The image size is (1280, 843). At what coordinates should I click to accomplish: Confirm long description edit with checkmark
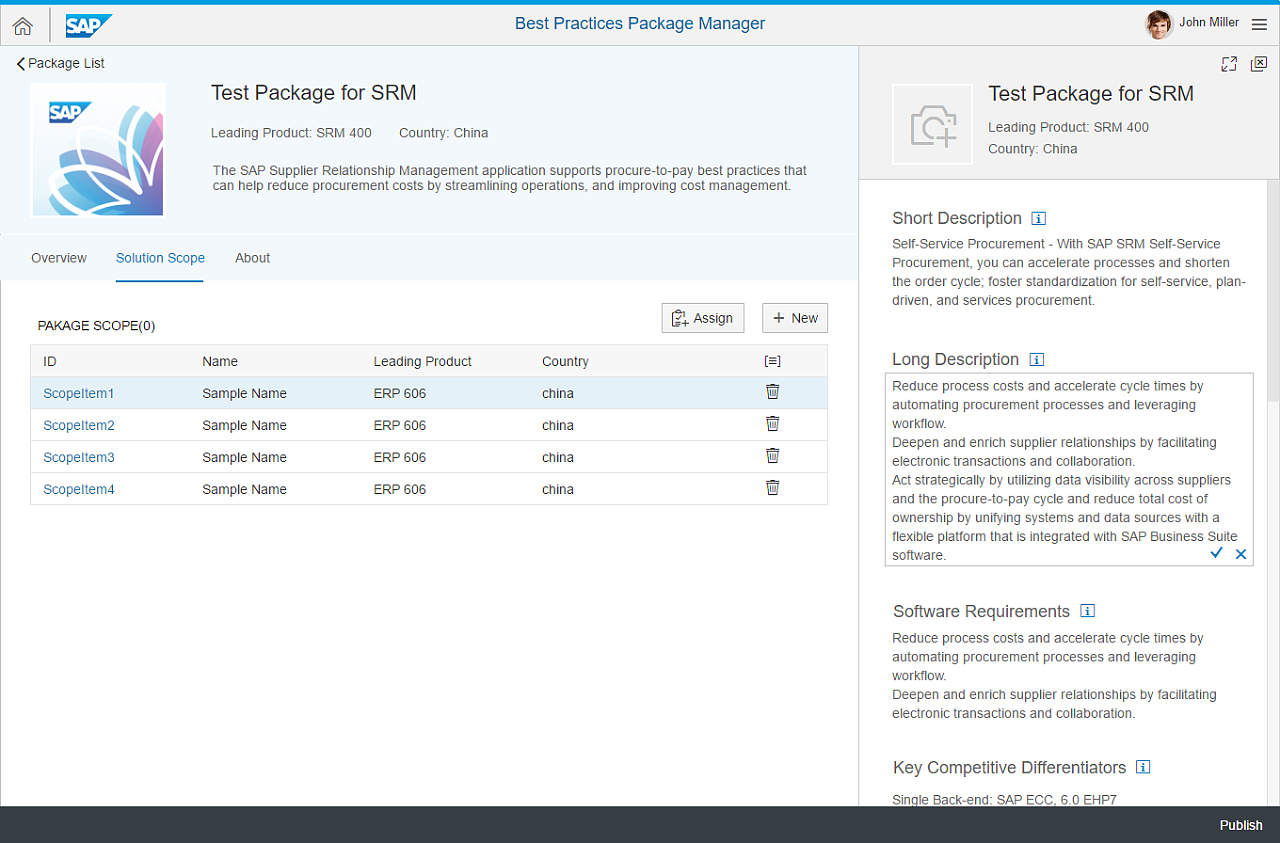click(x=1217, y=553)
